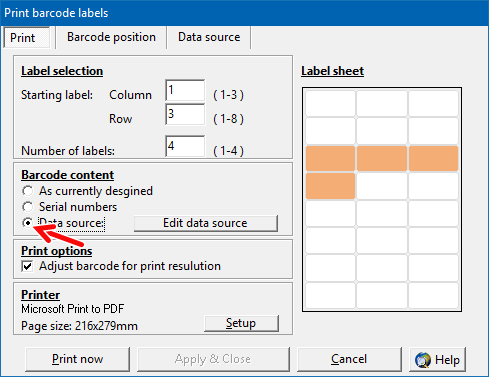Toggle Adjust barcode for print resolution checkbox

click(121, 266)
